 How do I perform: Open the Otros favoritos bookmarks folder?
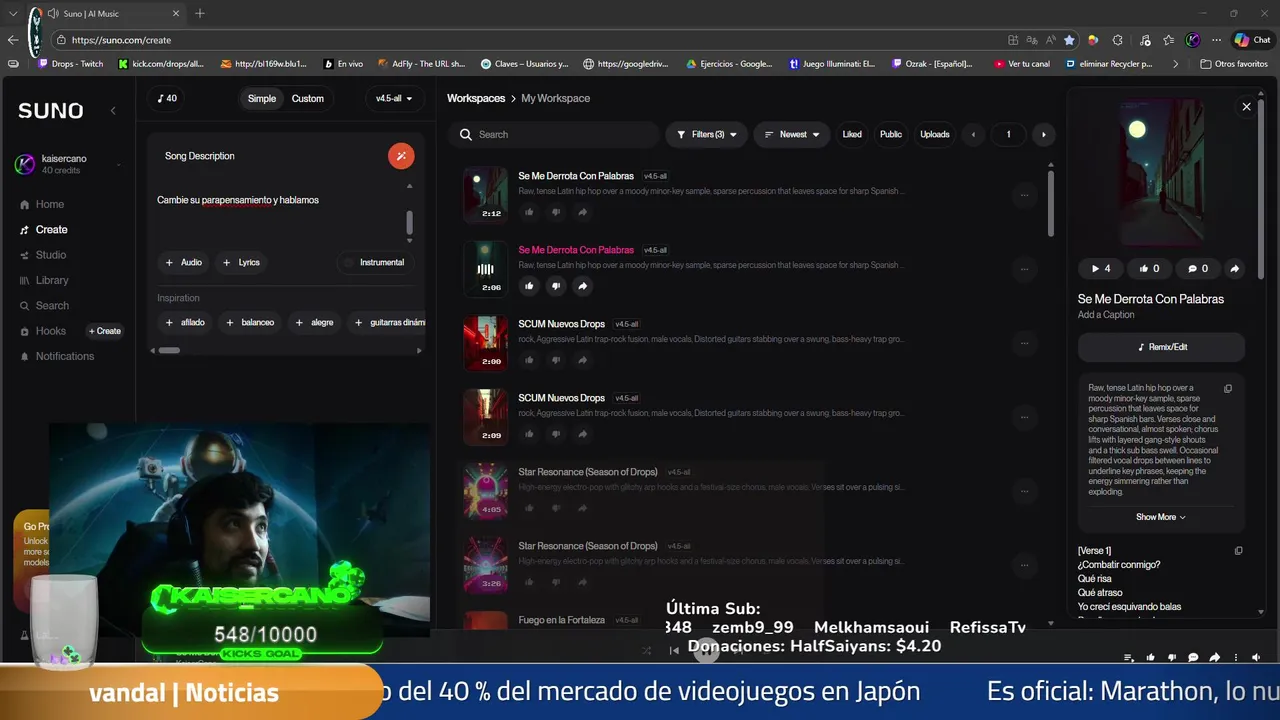click(x=1233, y=64)
